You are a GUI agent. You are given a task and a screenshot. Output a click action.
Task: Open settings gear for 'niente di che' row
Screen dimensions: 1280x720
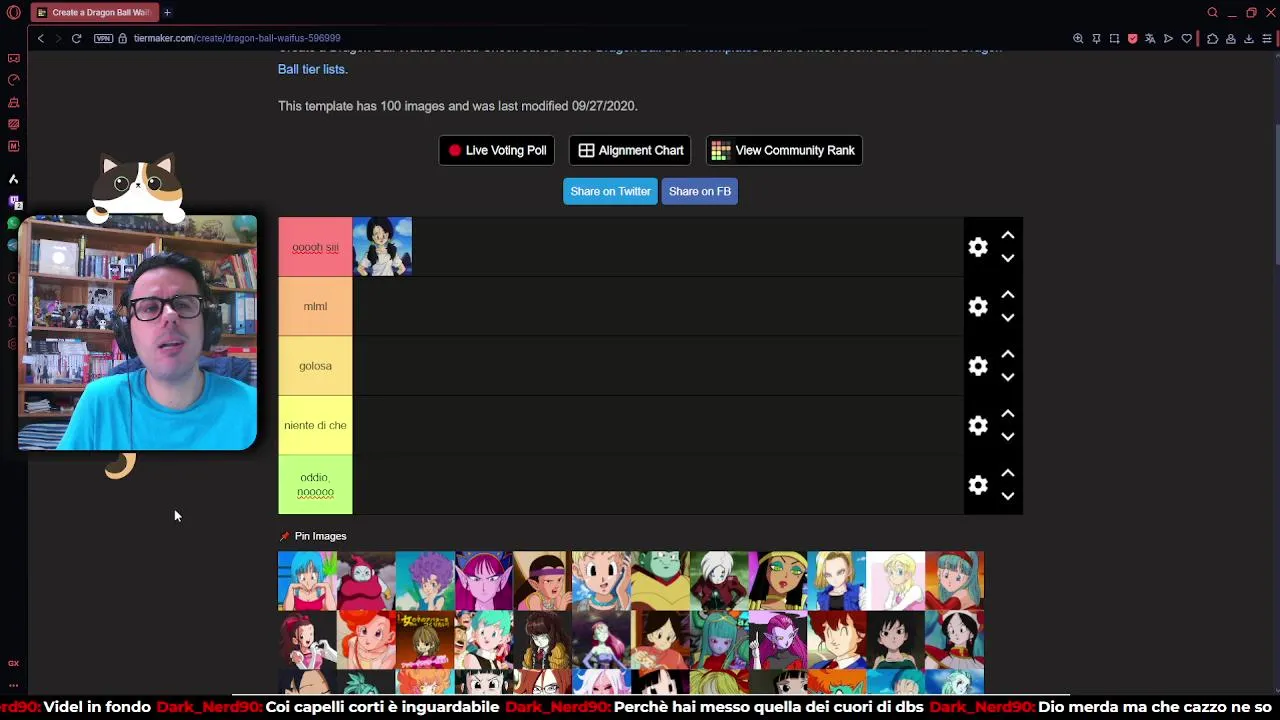(978, 425)
